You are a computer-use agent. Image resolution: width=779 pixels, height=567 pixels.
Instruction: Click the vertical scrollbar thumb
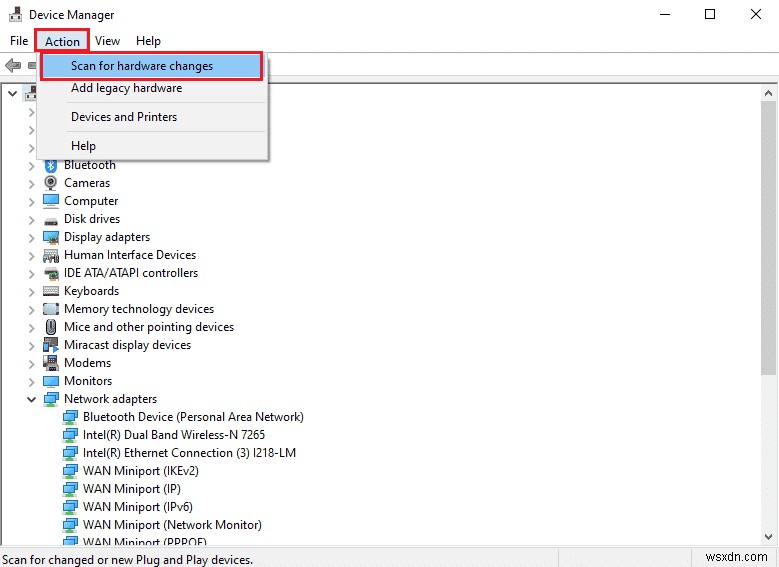click(768, 238)
